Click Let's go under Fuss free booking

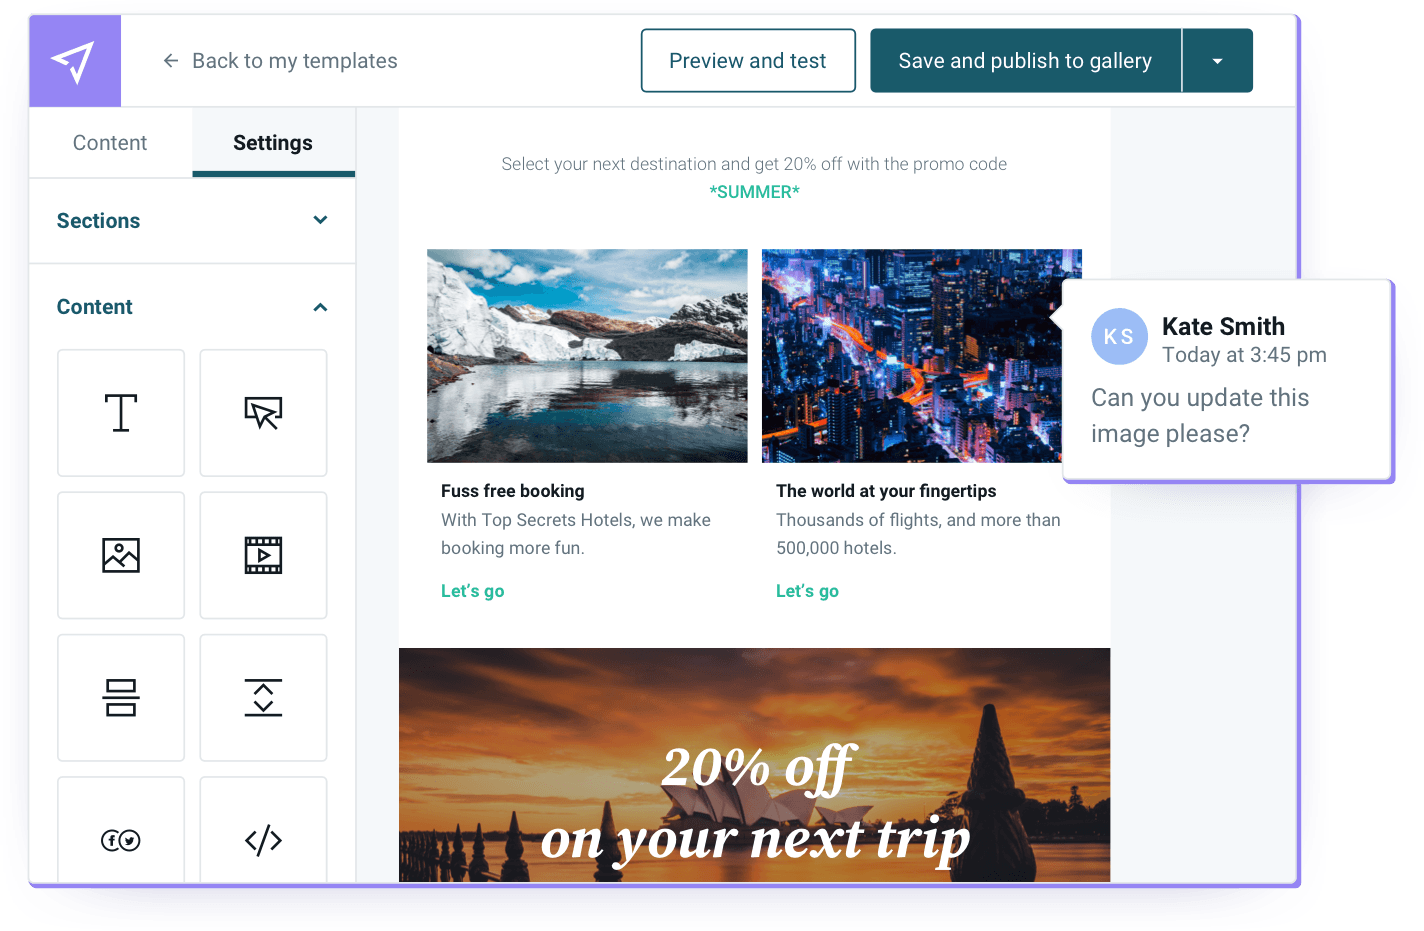473,591
